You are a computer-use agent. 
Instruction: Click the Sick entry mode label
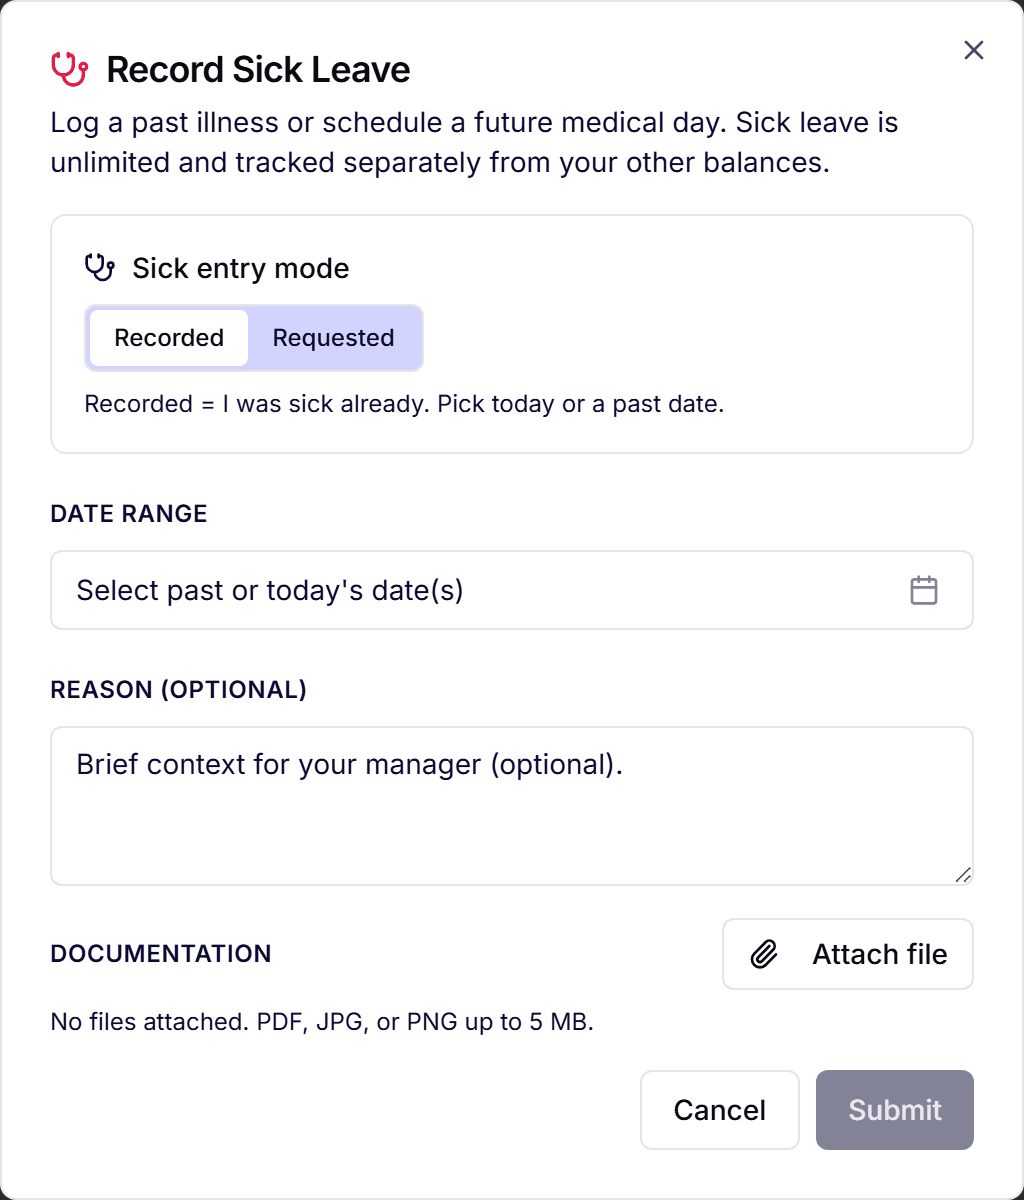click(x=241, y=268)
